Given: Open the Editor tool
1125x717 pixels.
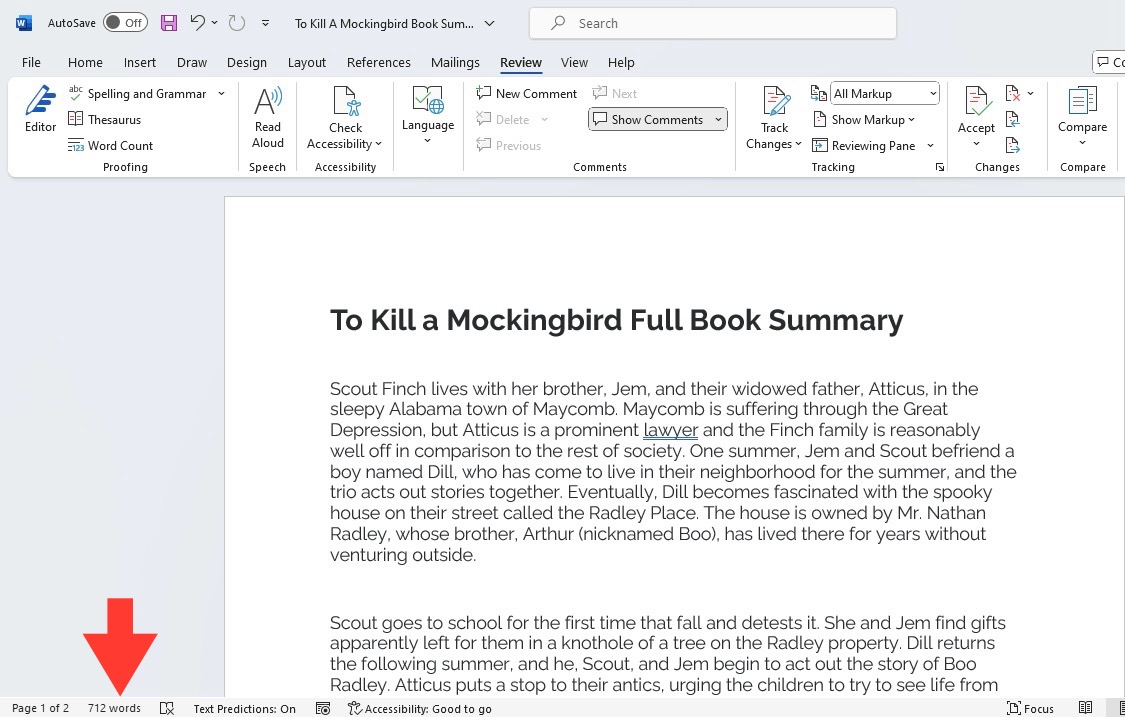Looking at the screenshot, I should (40, 109).
